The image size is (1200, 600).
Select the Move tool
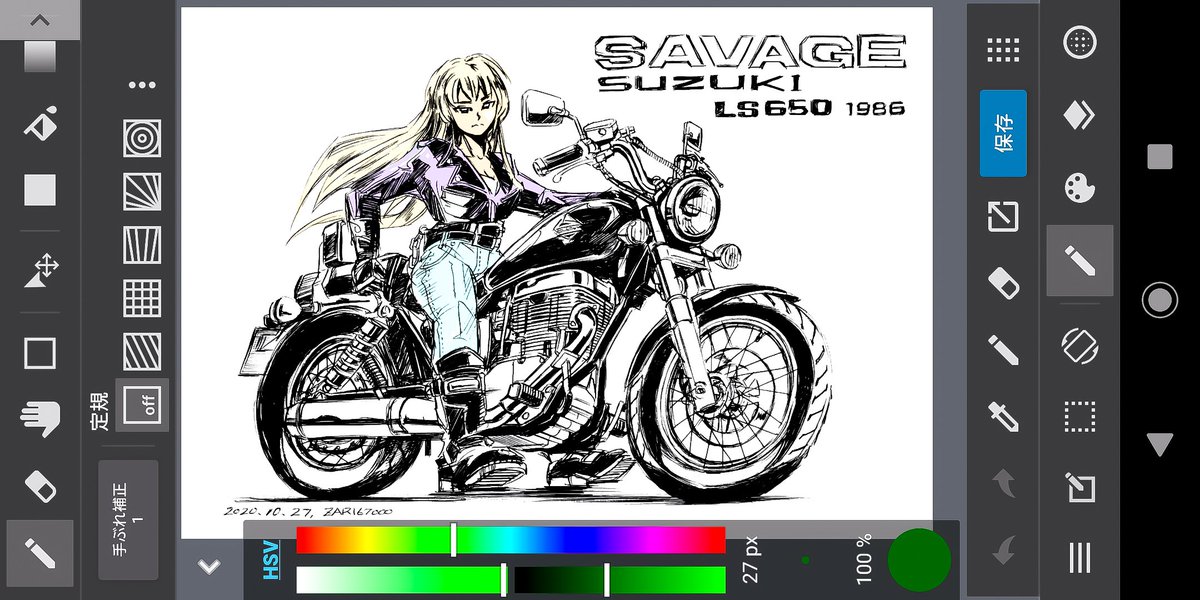click(40, 271)
